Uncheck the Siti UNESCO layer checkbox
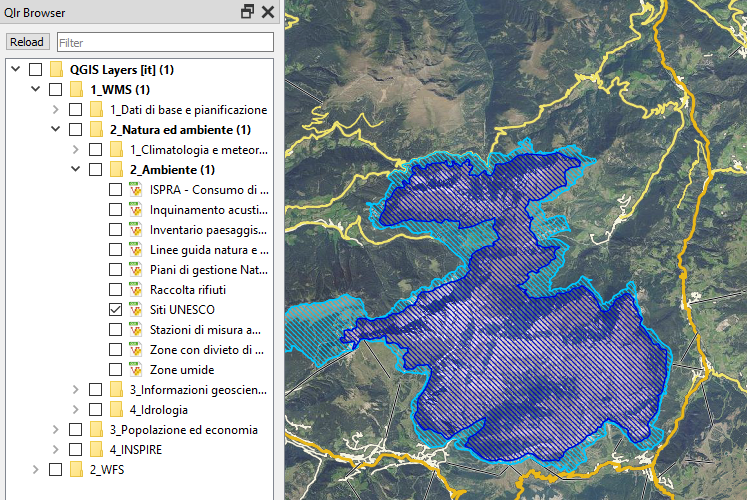Screen dimensions: 747x500 [115, 310]
